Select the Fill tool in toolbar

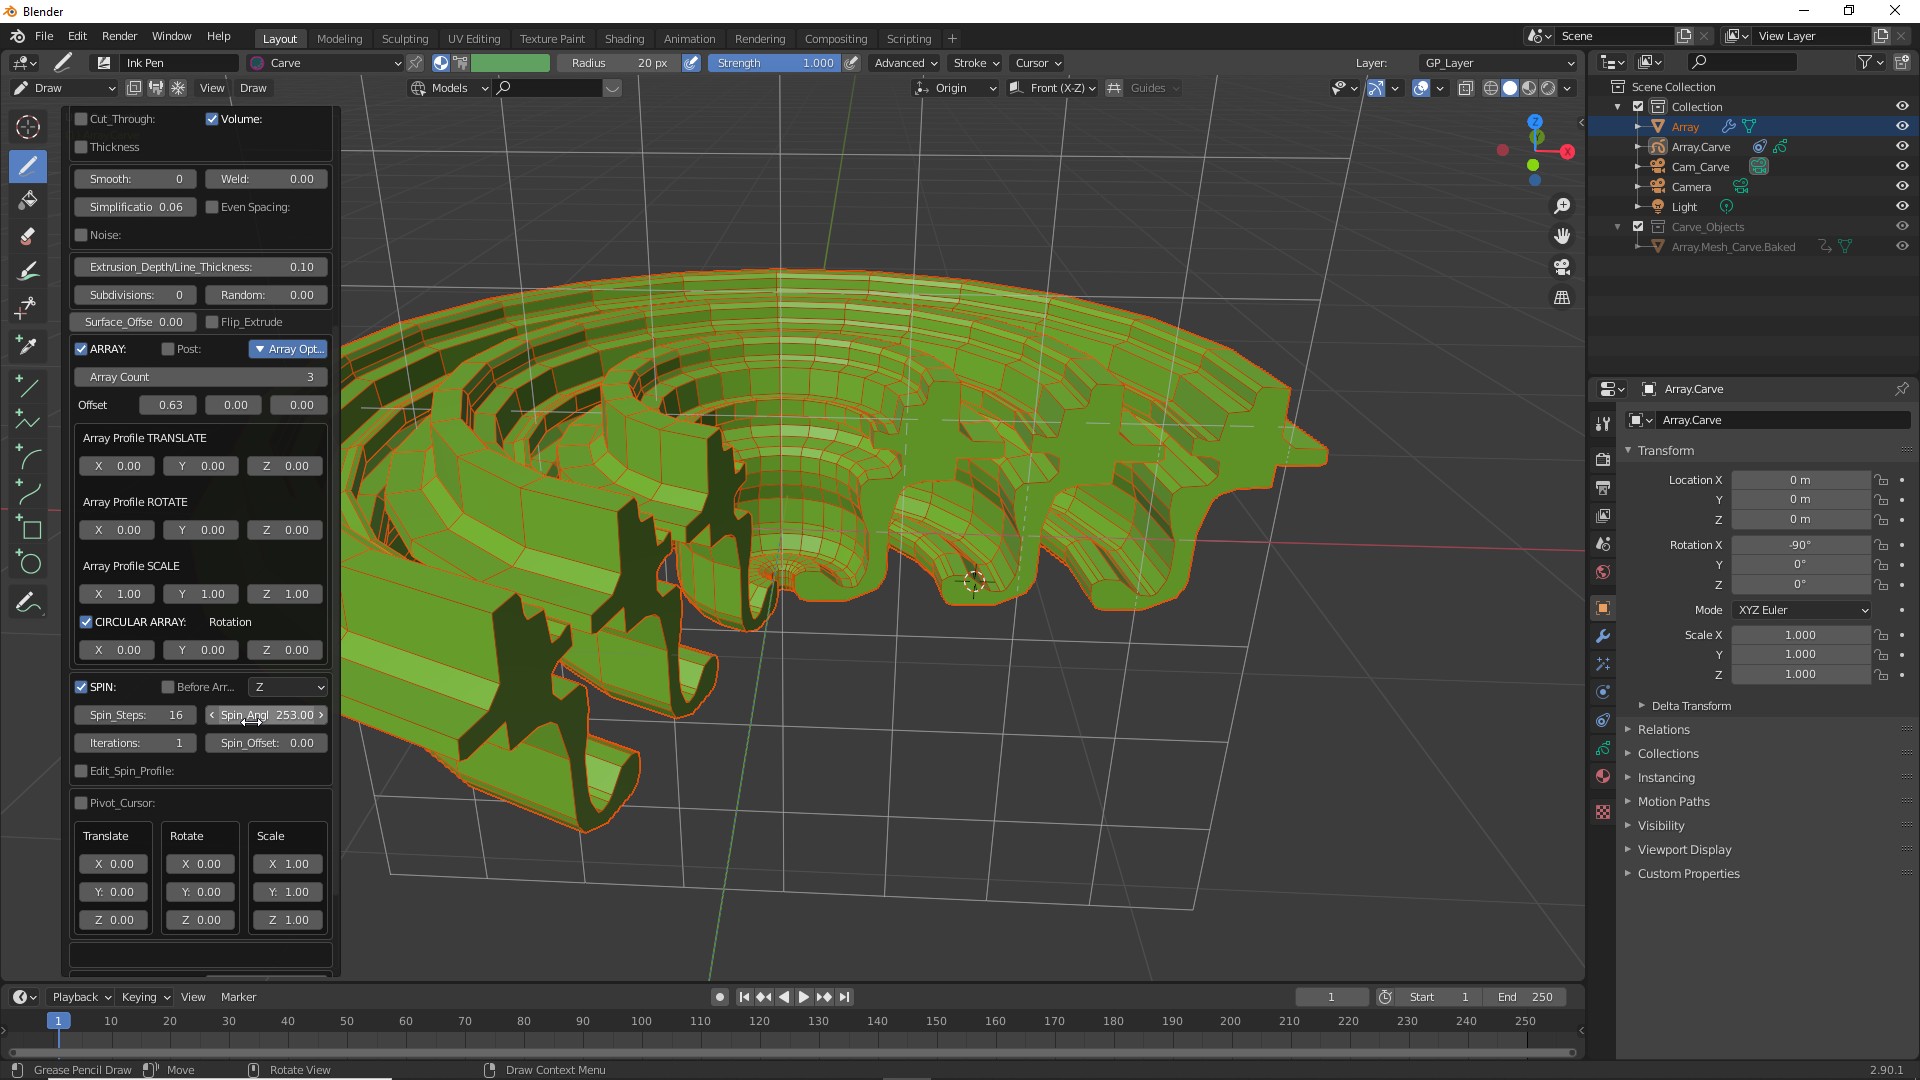point(28,200)
